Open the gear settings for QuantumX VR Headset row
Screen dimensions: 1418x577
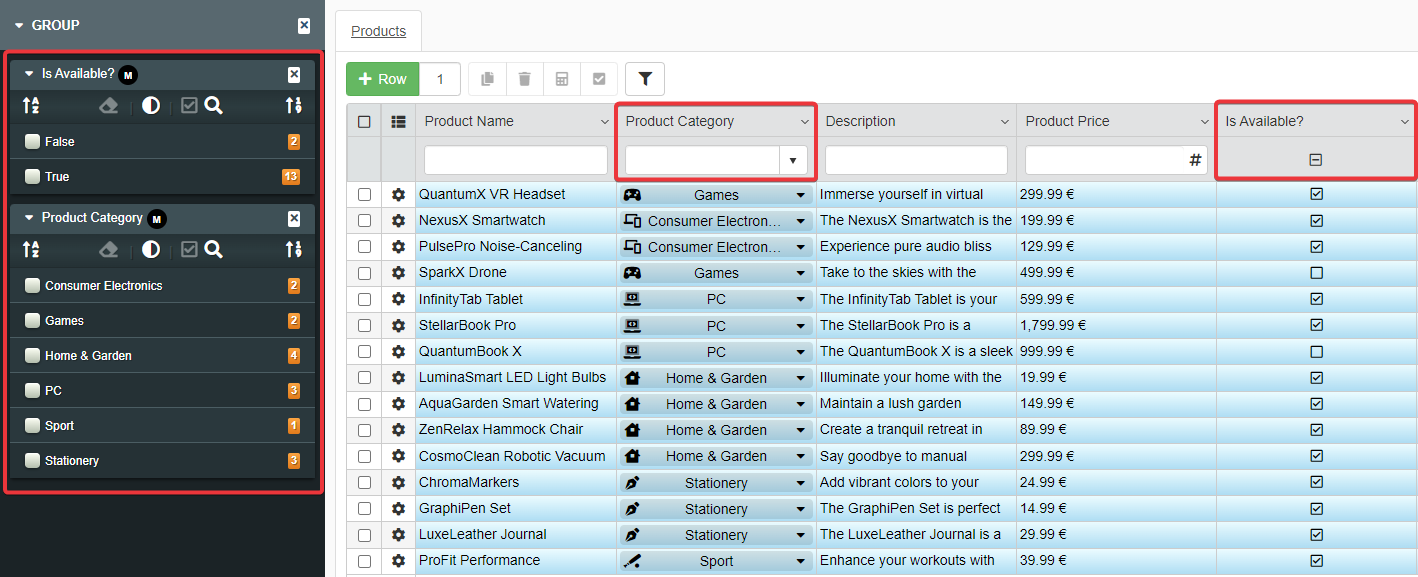tap(398, 195)
